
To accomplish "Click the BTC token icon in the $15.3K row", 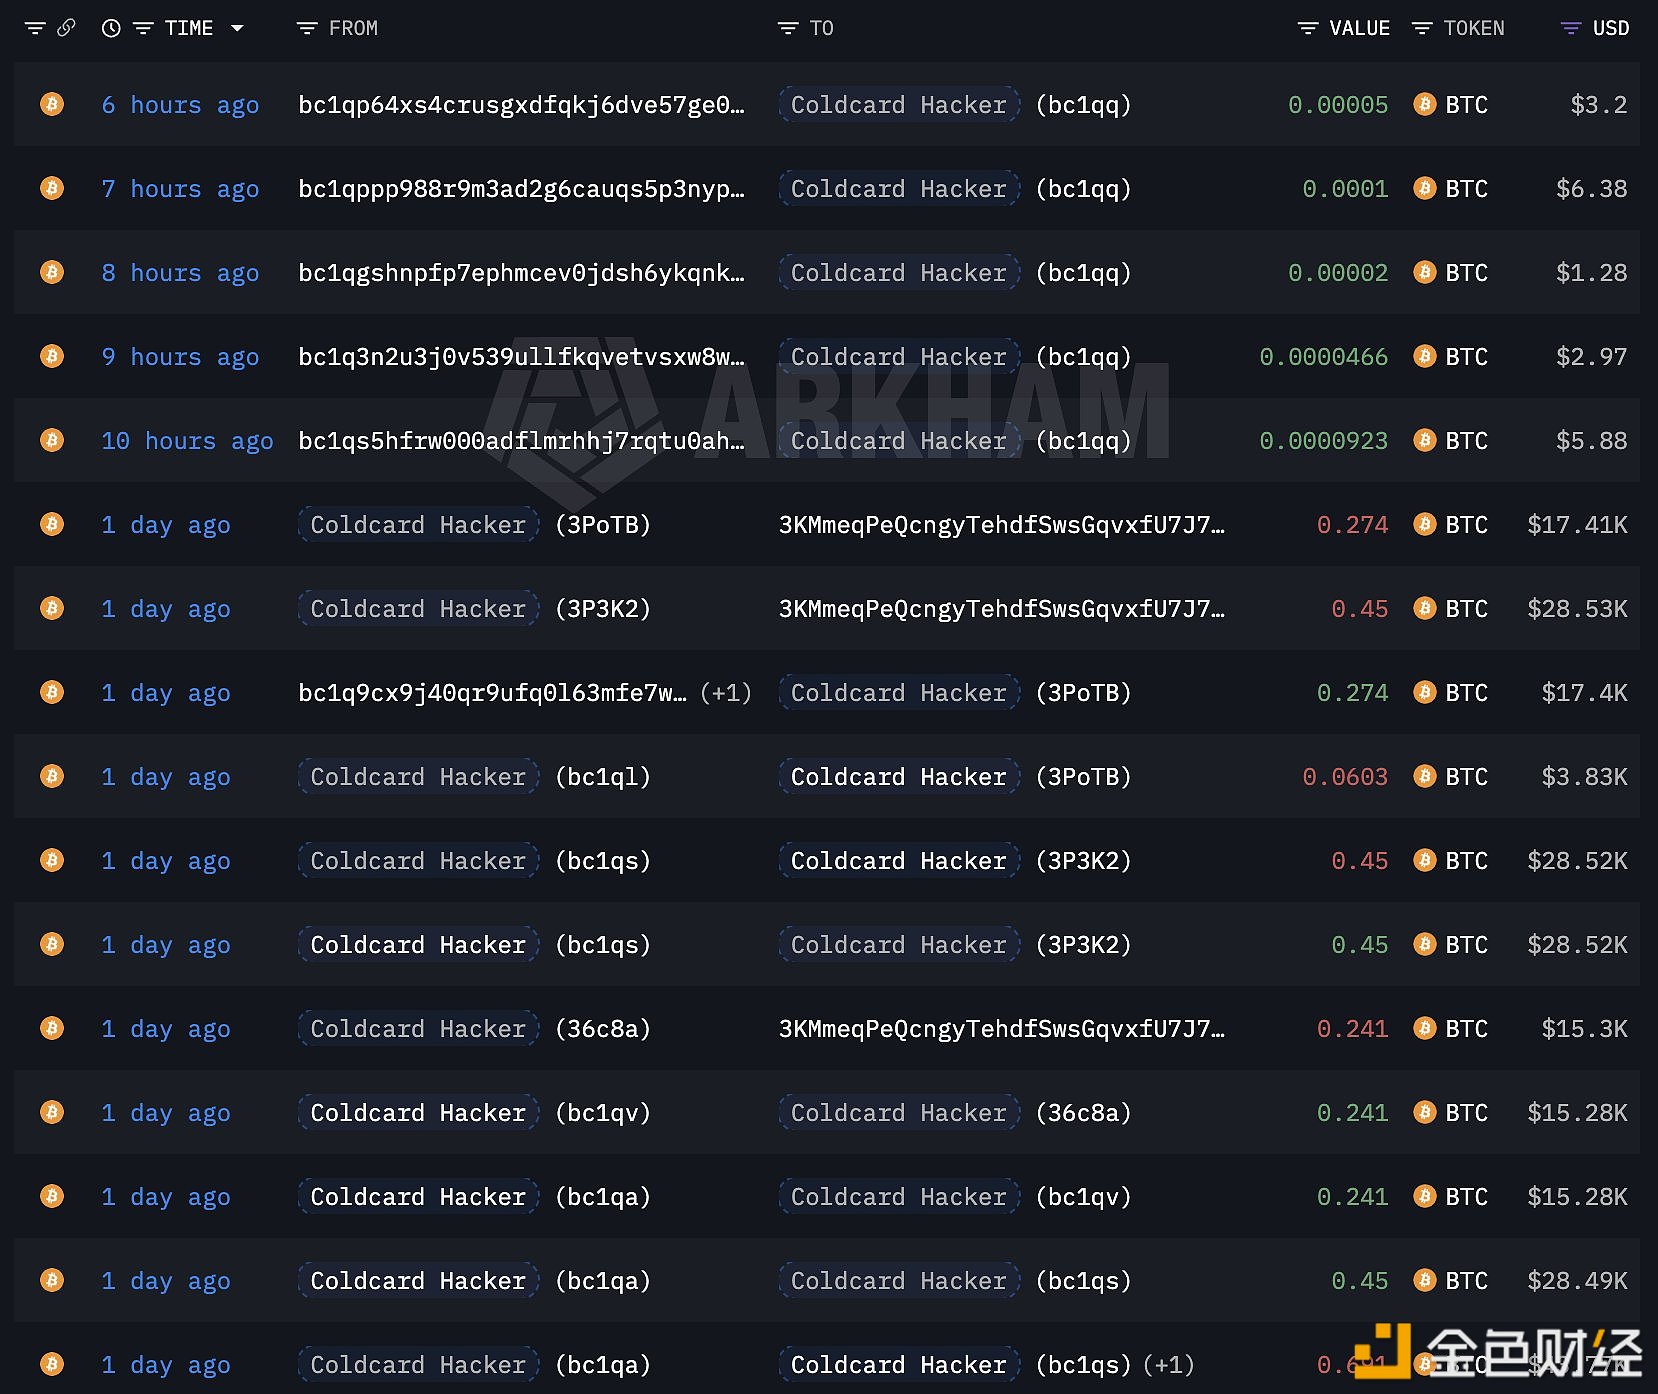I will coord(1425,1028).
